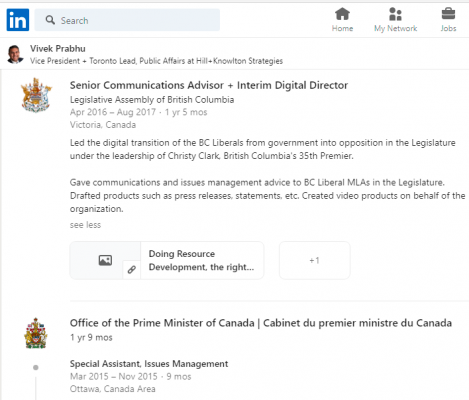Open Doing Resource Development media link
Image resolution: width=469 pixels, height=400 pixels.
click(201, 260)
